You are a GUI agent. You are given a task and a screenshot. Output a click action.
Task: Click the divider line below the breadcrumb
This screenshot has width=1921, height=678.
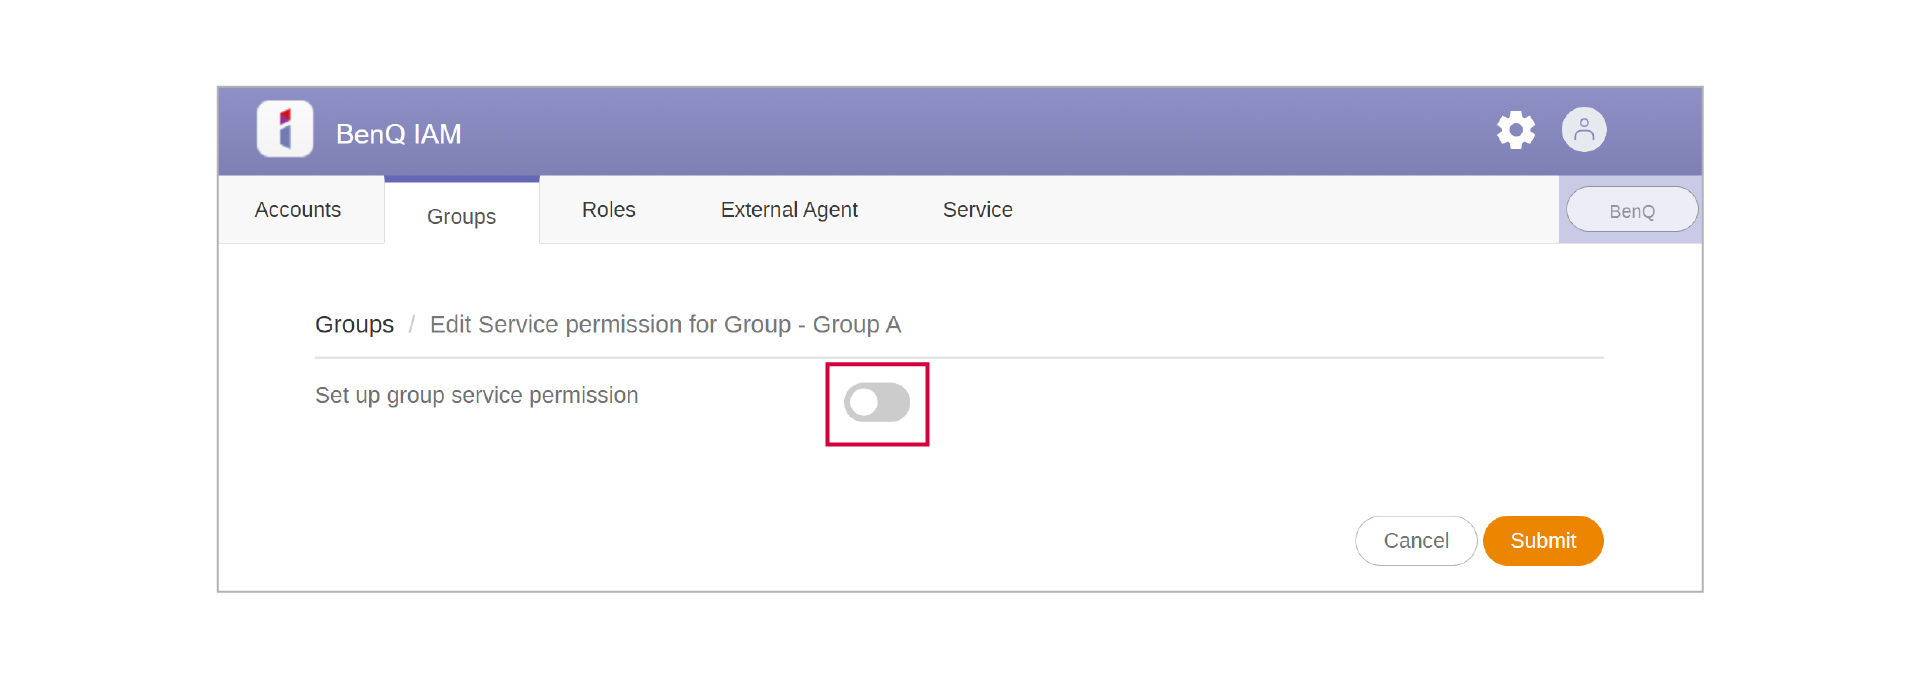pyautogui.click(x=958, y=357)
